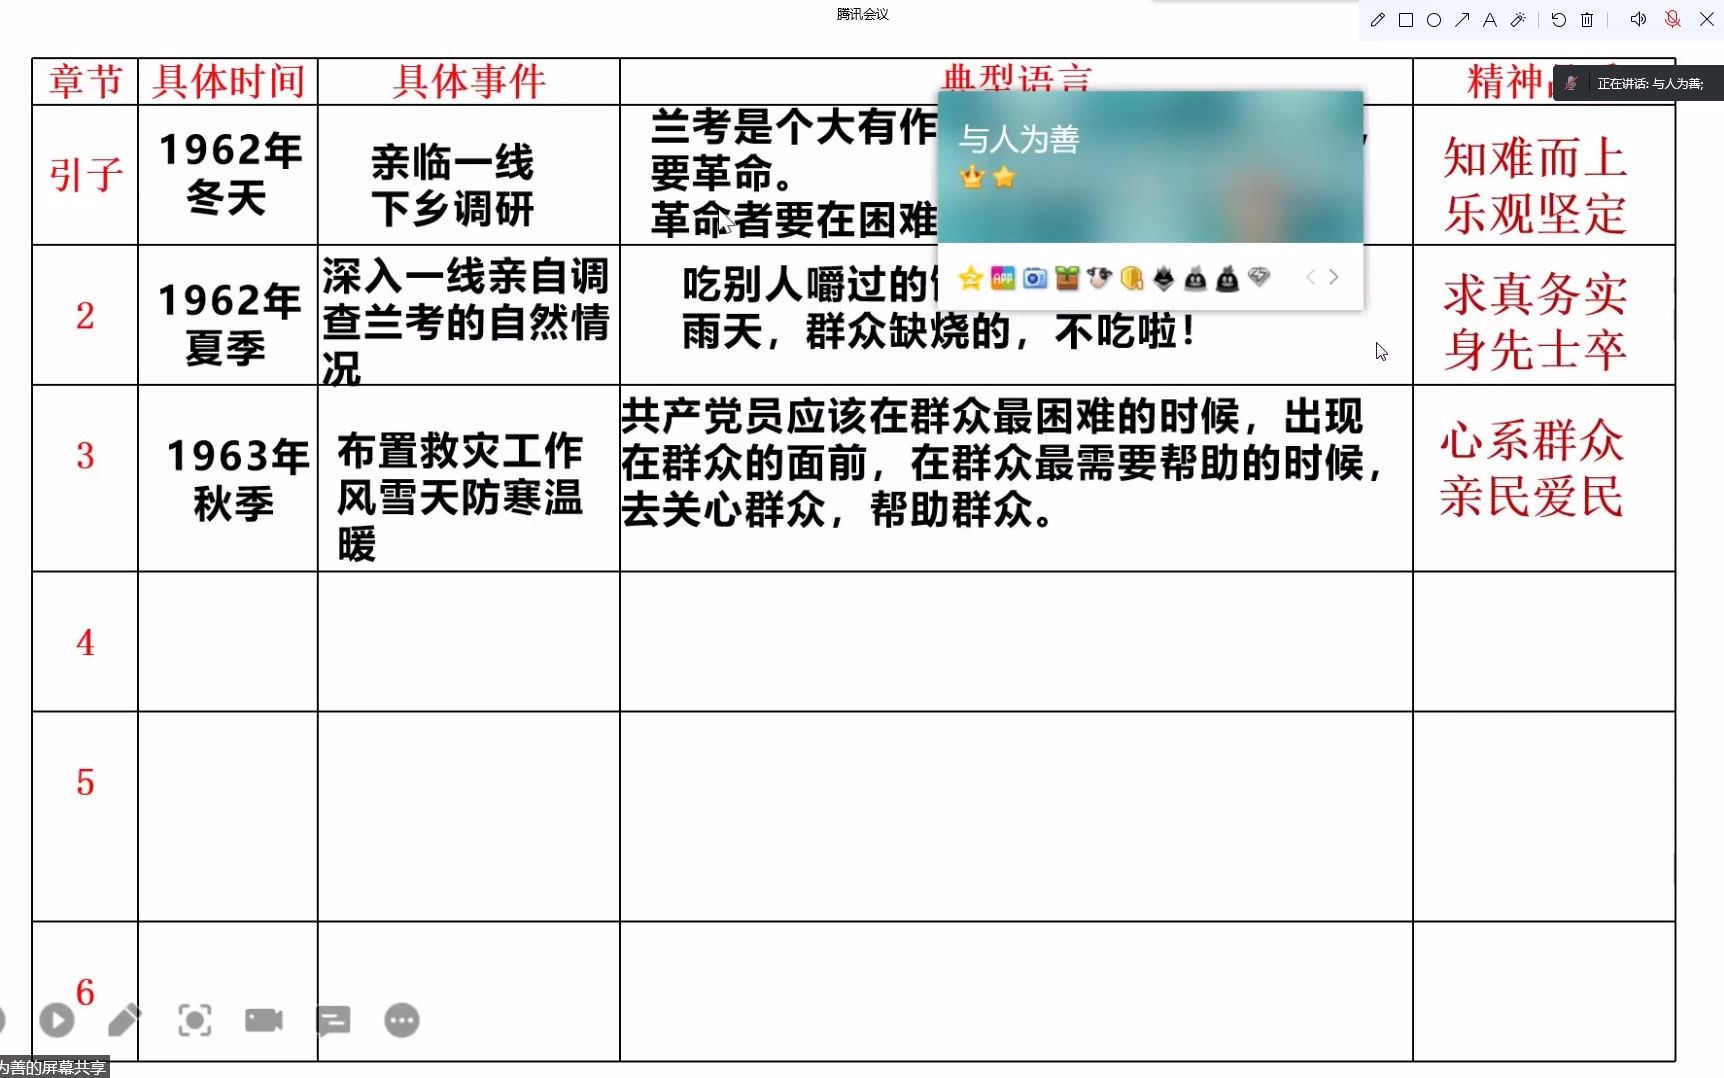The image size is (1724, 1078).
Task: Undo the last annotation
Action: [x=1558, y=20]
